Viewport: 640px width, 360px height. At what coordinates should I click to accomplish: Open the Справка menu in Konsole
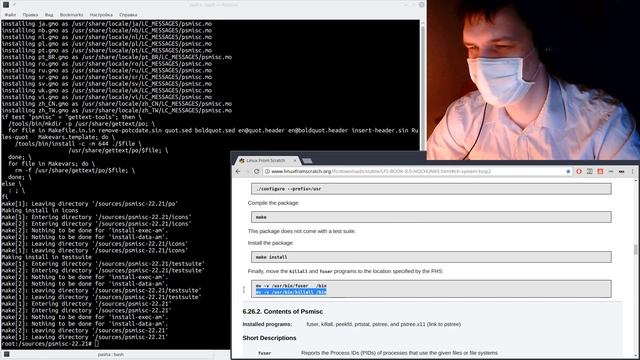[128, 15]
